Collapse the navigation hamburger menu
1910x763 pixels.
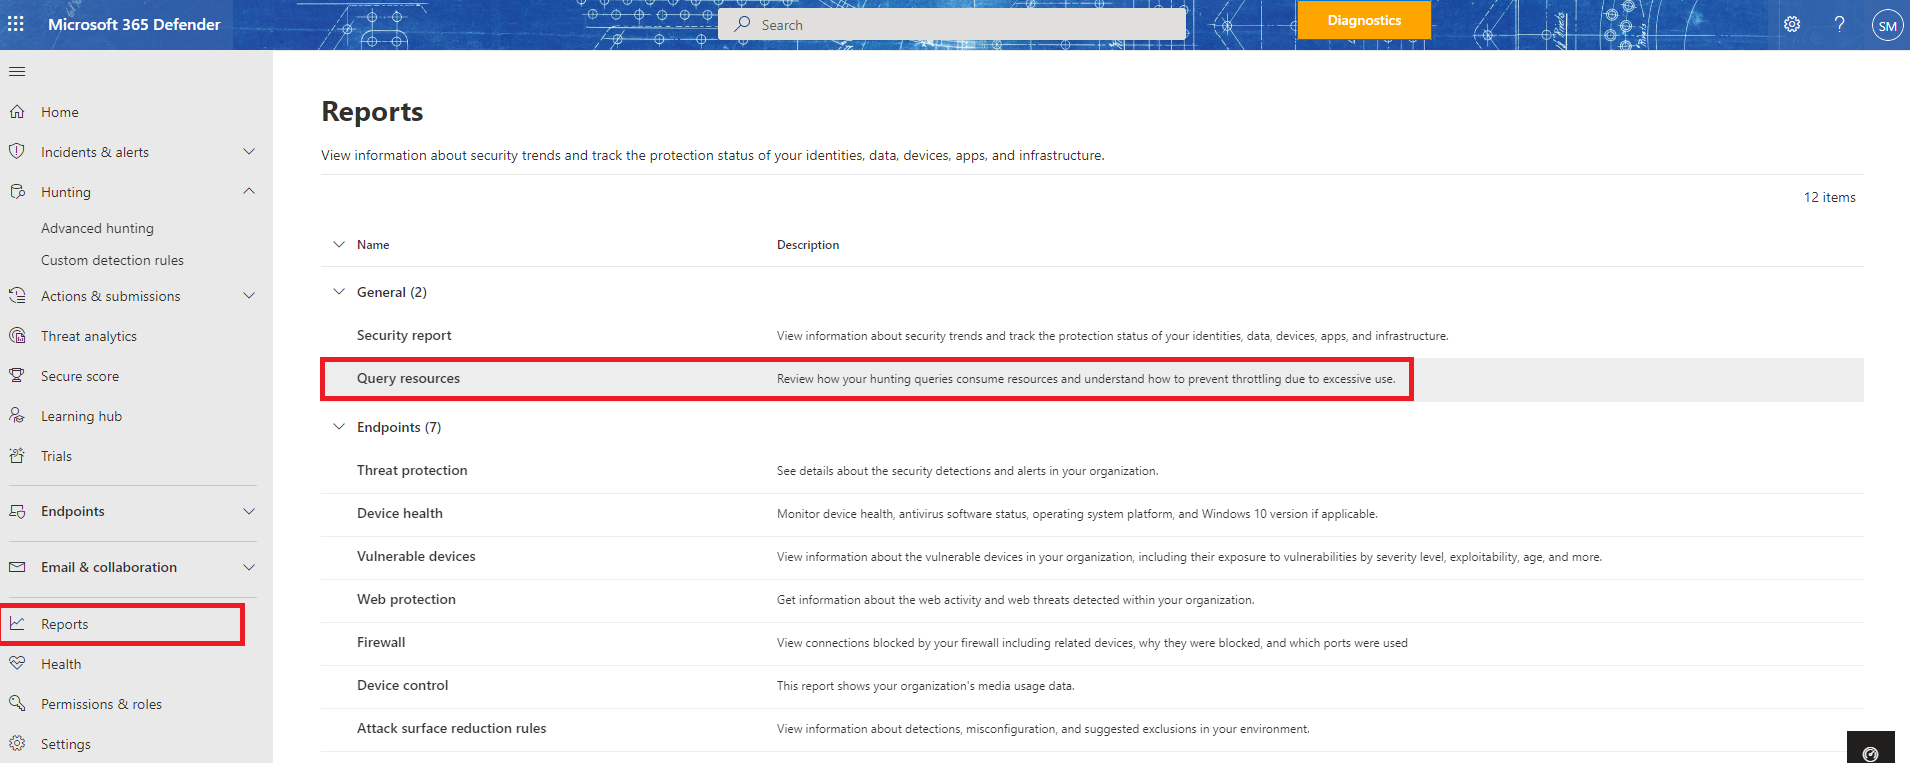click(x=17, y=72)
